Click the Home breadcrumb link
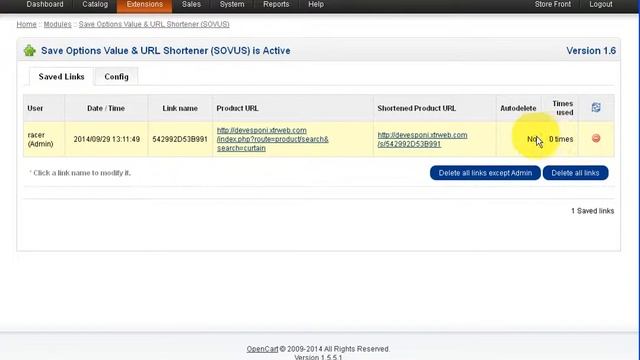This screenshot has width=640, height=360. 27,24
